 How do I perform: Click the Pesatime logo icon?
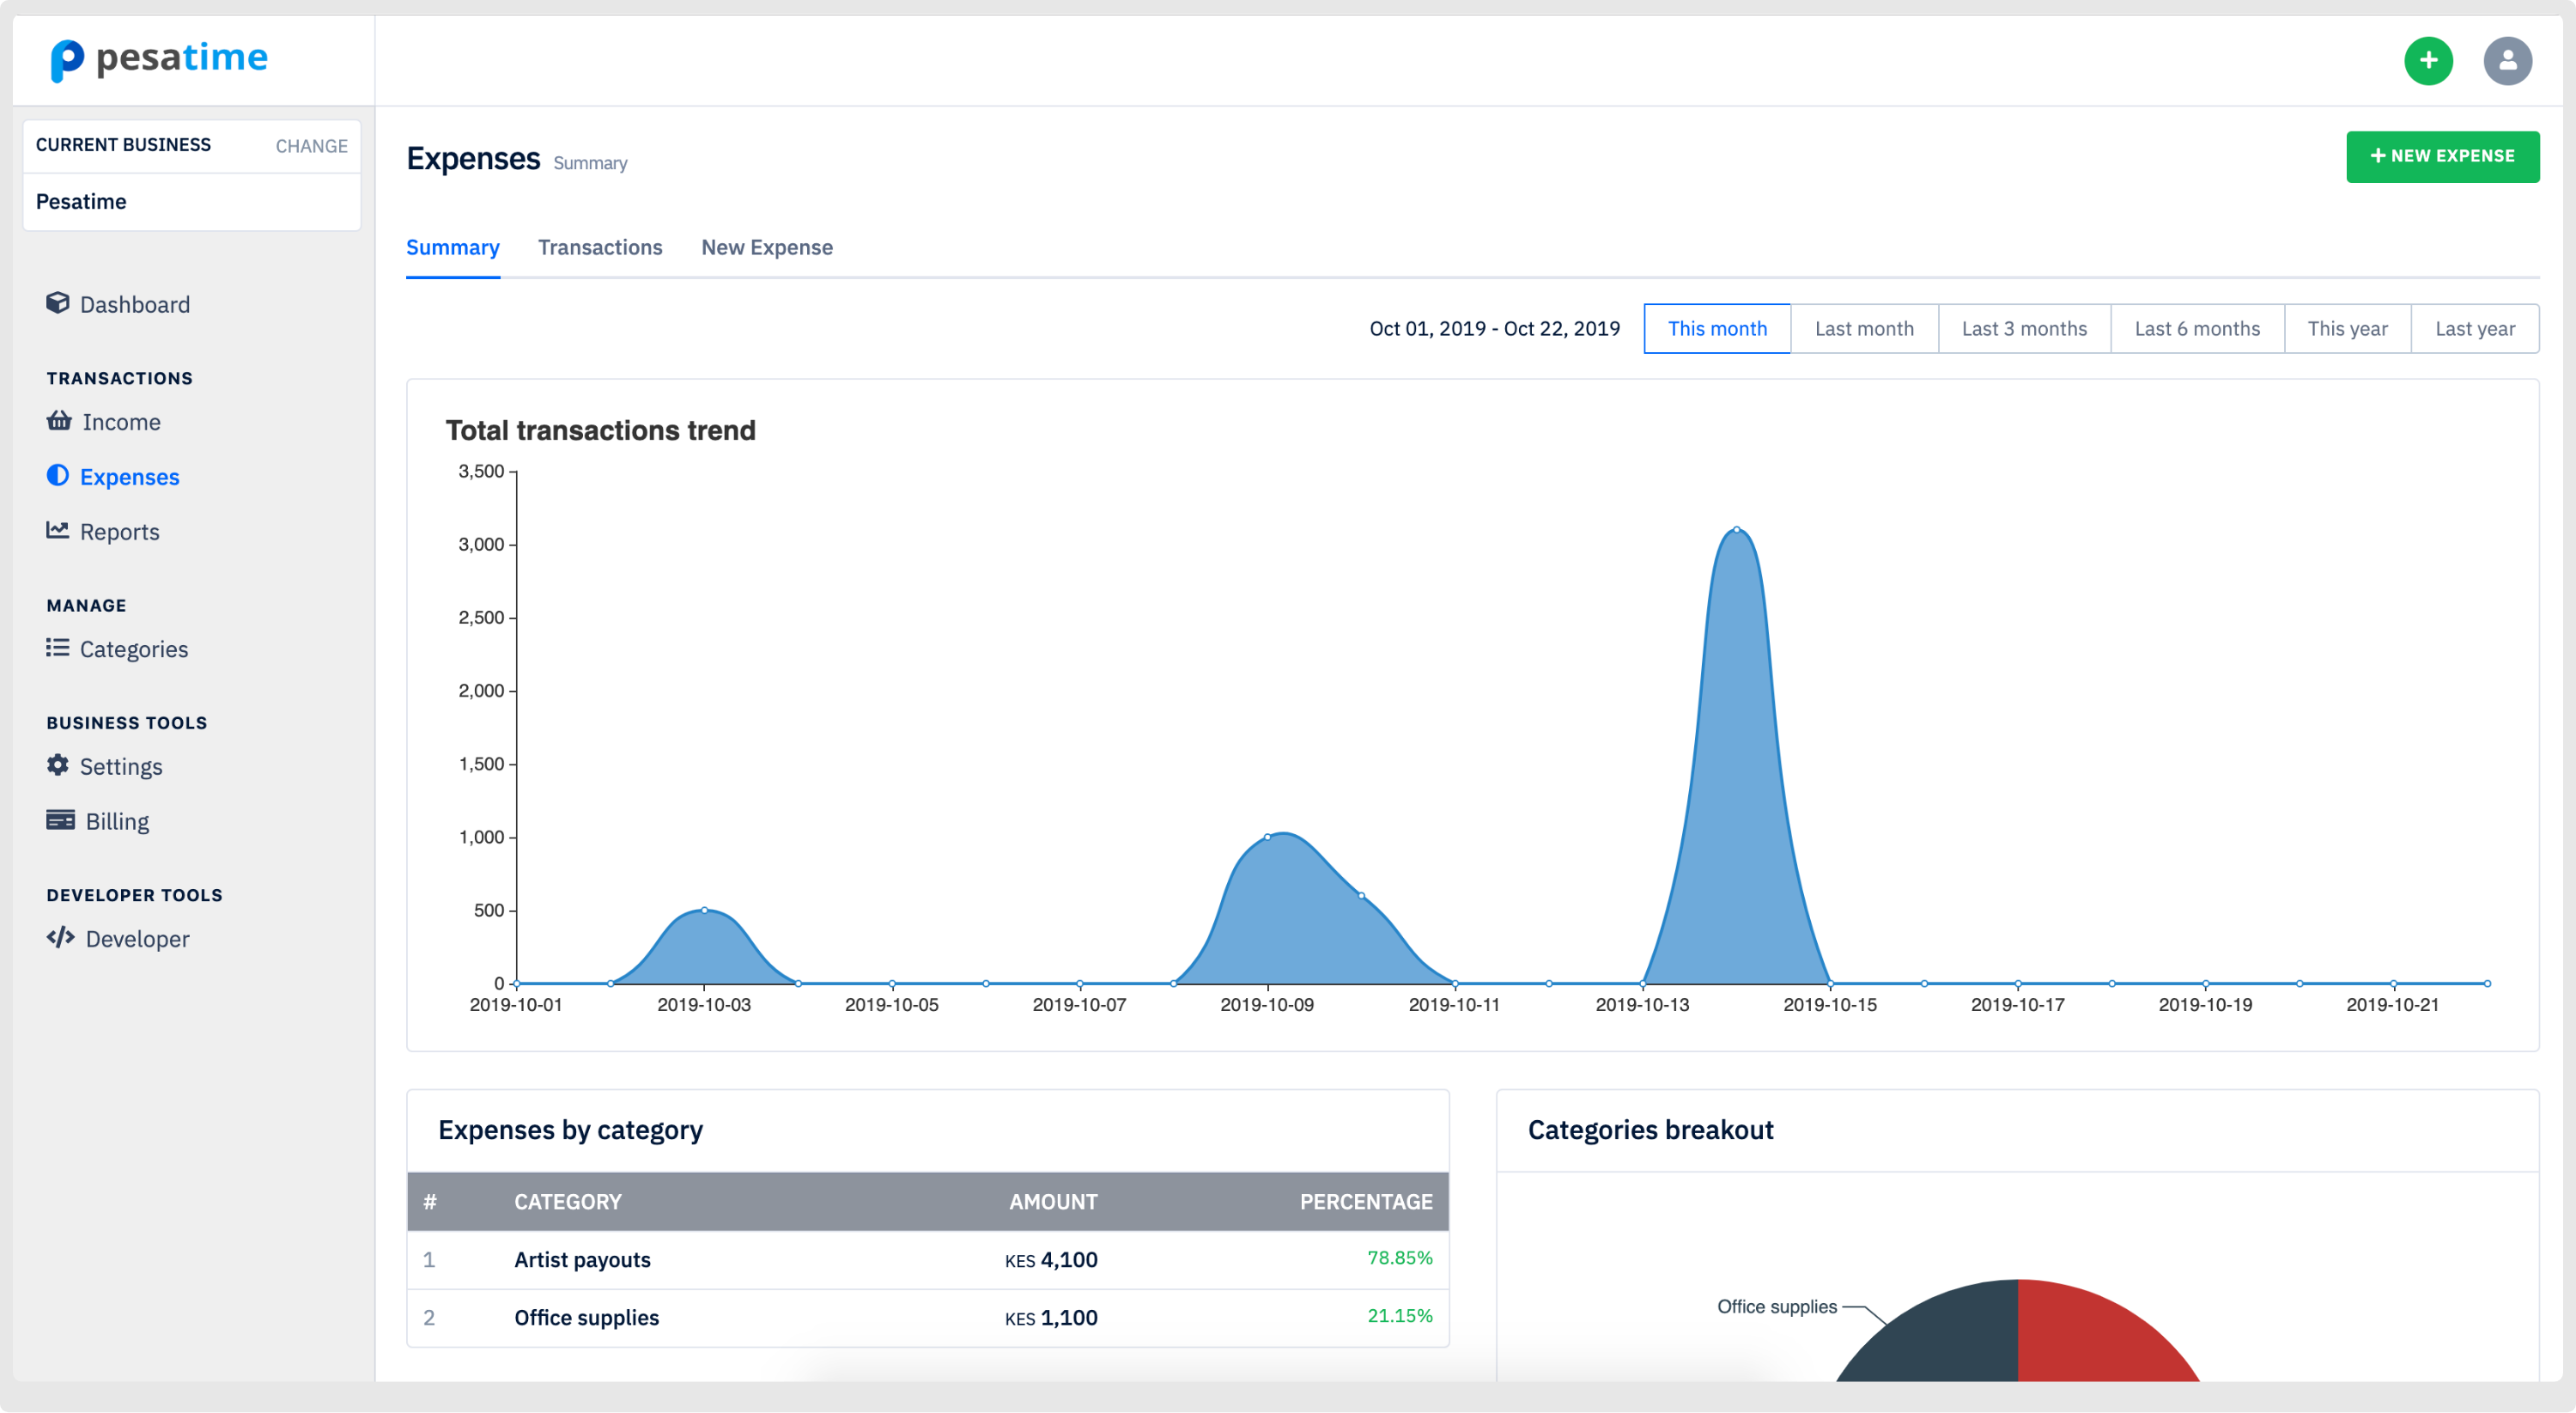[x=66, y=60]
